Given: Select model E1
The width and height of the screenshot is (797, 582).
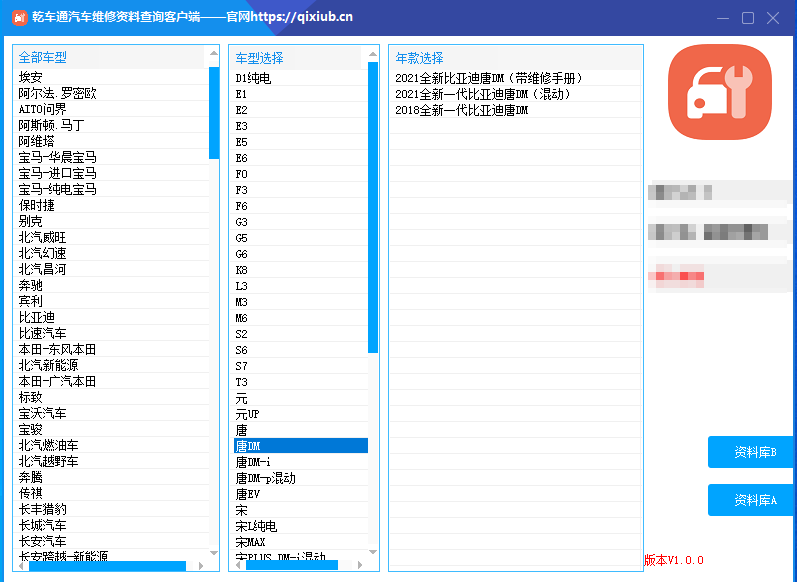Looking at the screenshot, I should click(x=300, y=94).
